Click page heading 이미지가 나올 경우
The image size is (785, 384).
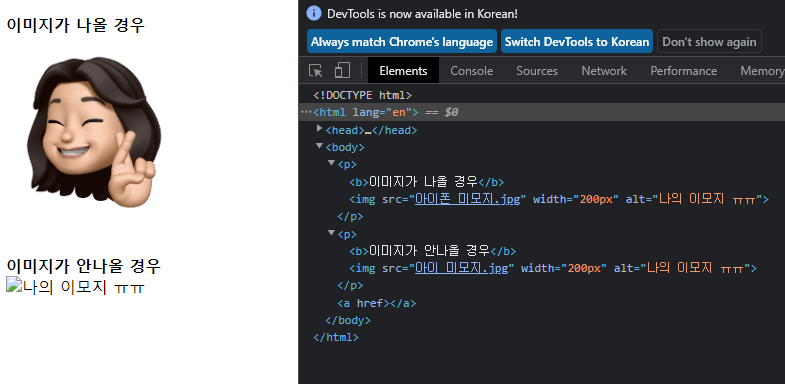click(76, 25)
